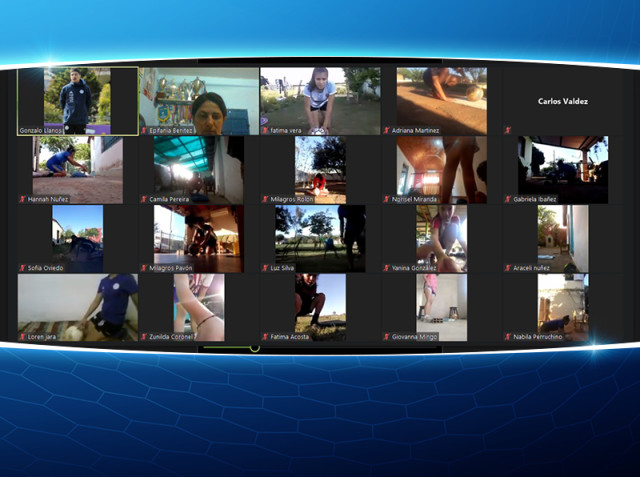Select Hannah Nuñez's video tile
Image resolution: width=640 pixels, height=477 pixels.
[78, 170]
